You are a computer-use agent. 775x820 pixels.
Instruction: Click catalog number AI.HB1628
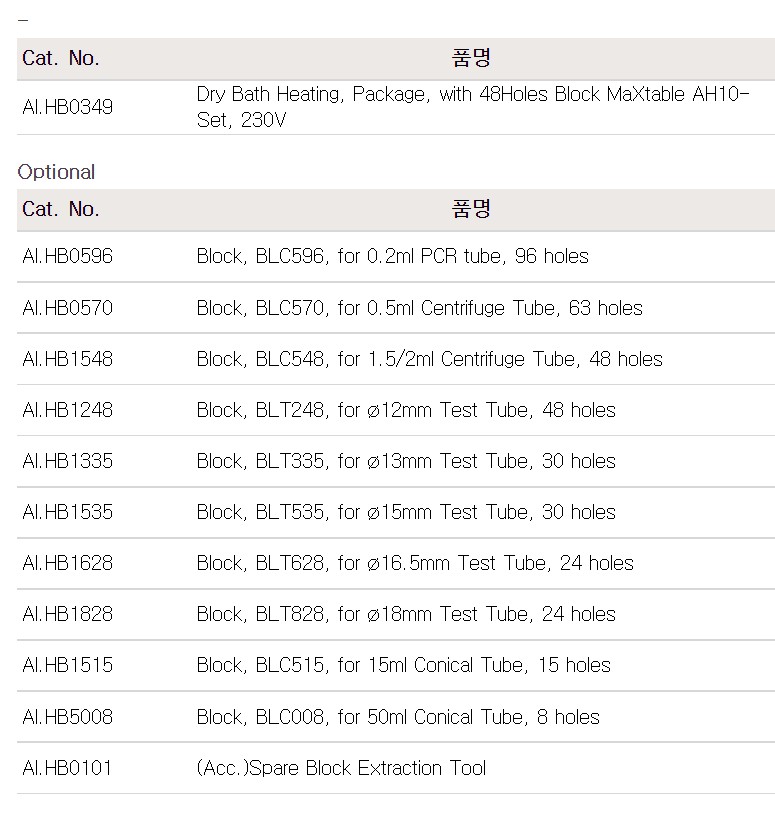[67, 563]
